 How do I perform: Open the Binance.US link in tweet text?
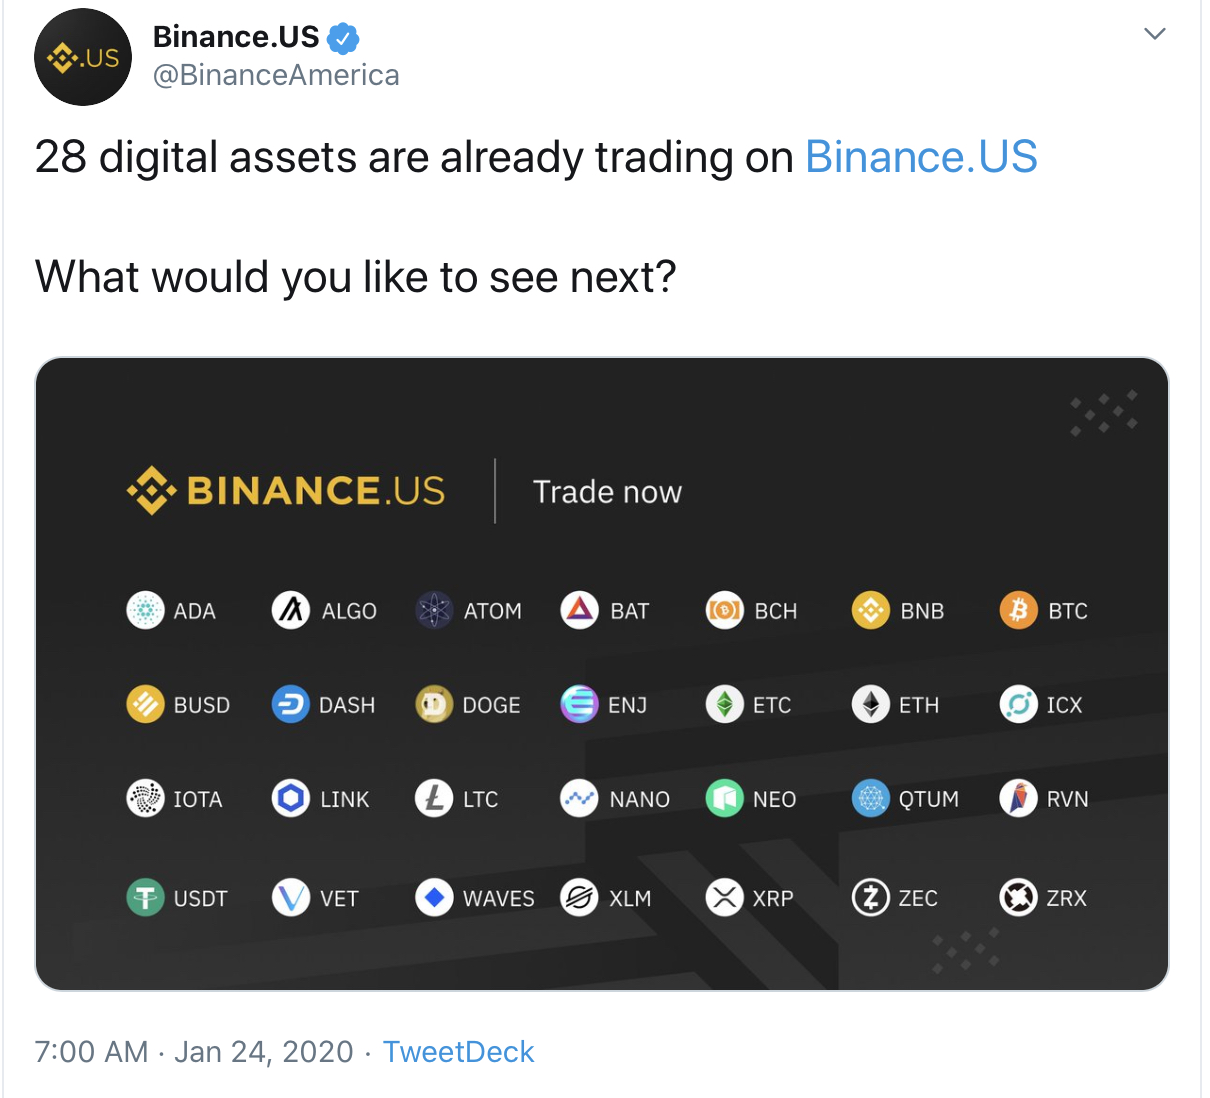click(x=921, y=157)
